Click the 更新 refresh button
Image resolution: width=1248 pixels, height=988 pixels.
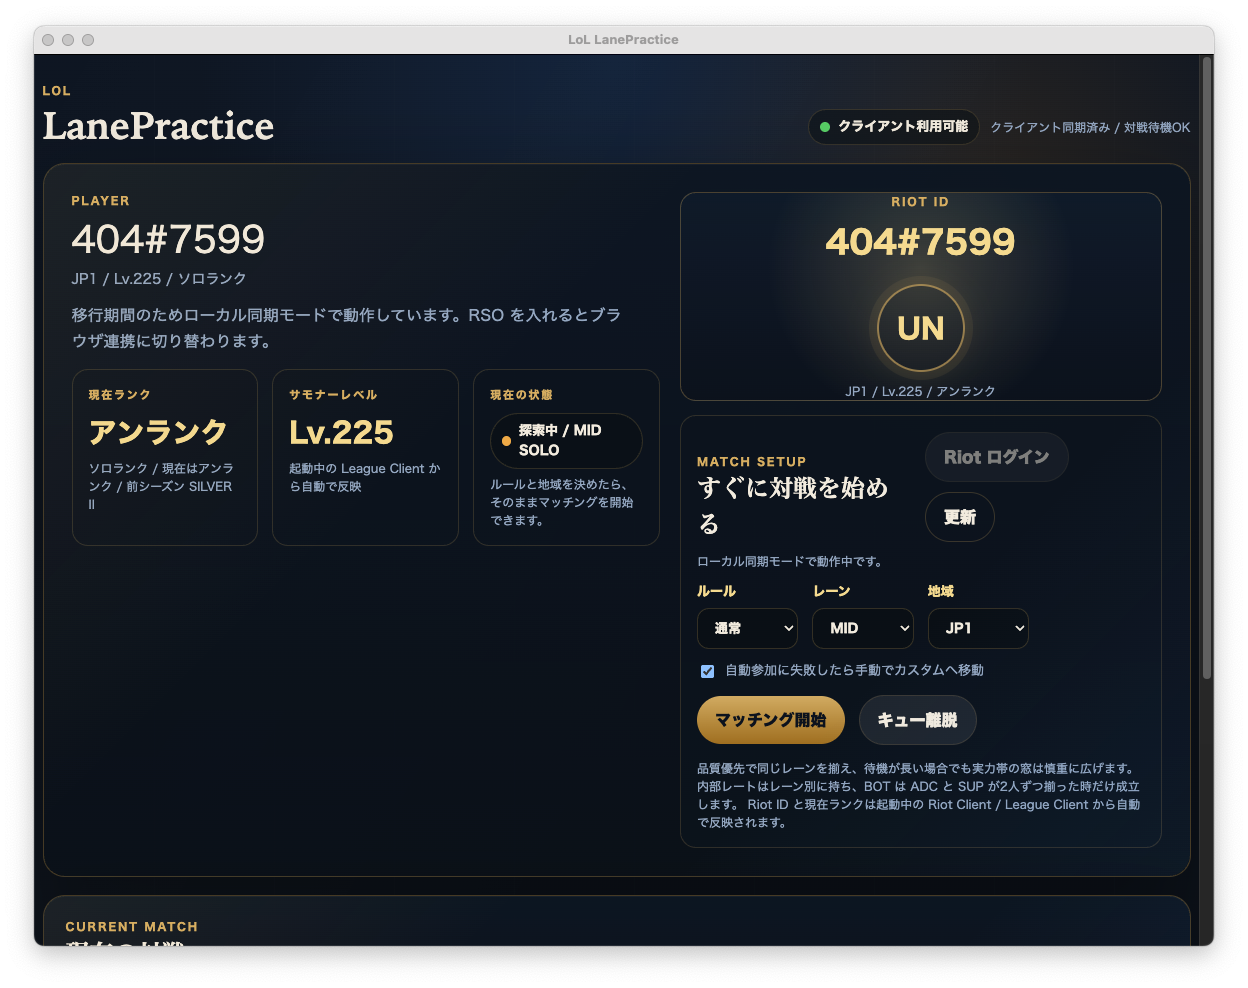click(959, 517)
